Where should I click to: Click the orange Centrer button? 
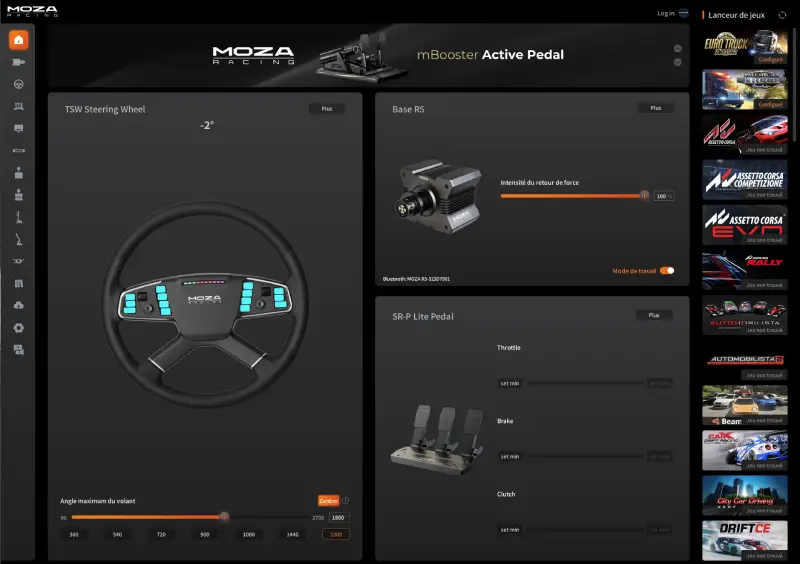click(329, 501)
